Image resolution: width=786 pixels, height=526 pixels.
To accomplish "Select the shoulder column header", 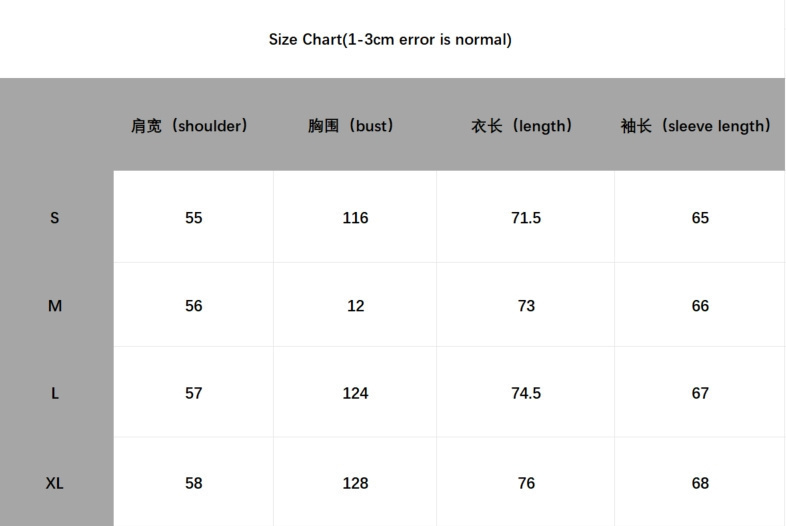I will [189, 125].
